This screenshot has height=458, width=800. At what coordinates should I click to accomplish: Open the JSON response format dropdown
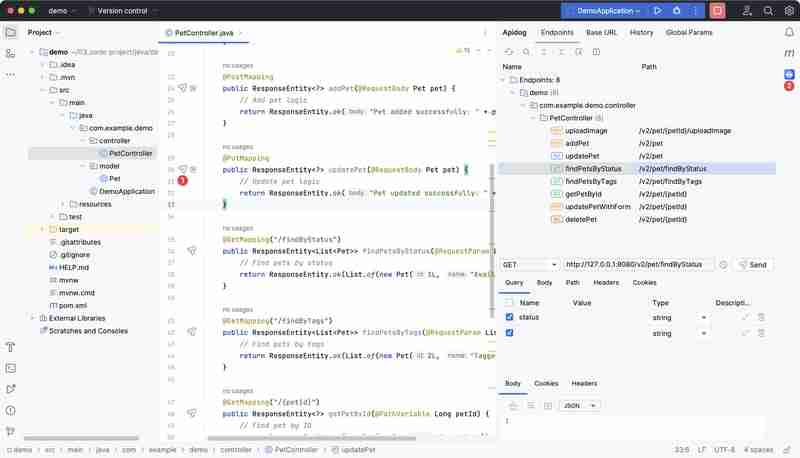(x=579, y=405)
